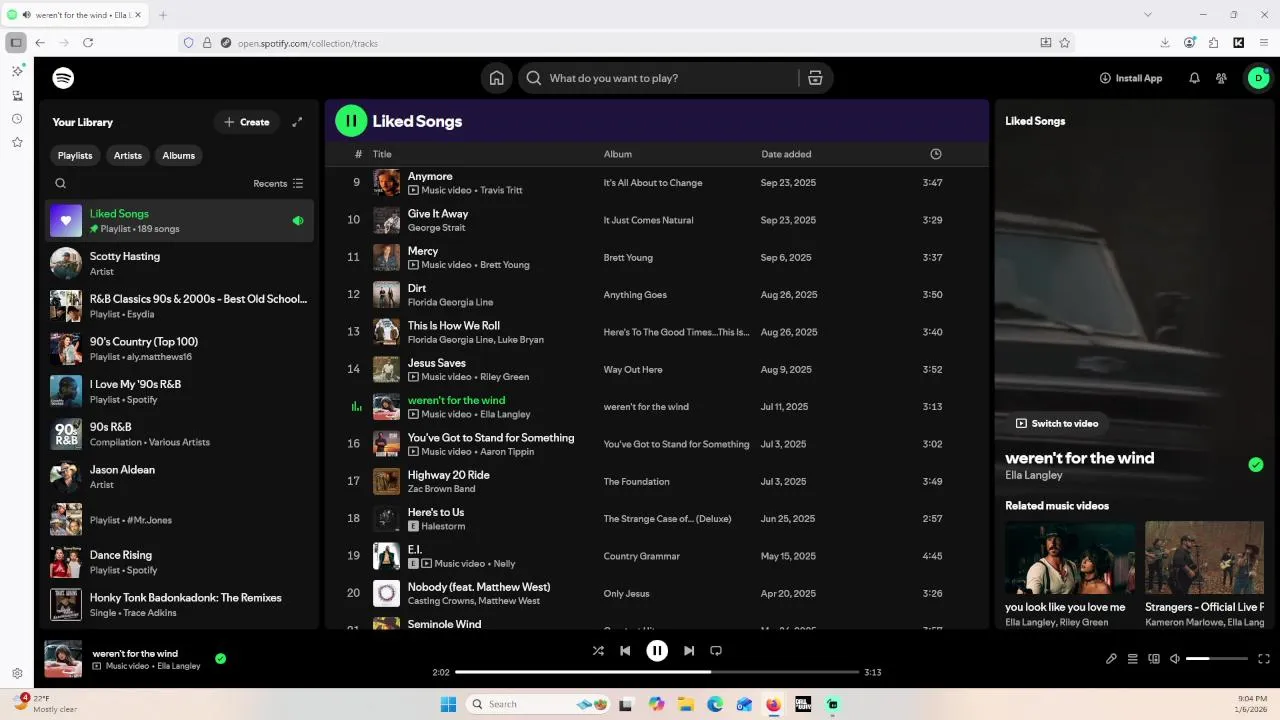Screen dimensions: 1280x720
Task: Pause Liked Songs with green button
Action: 351,121
